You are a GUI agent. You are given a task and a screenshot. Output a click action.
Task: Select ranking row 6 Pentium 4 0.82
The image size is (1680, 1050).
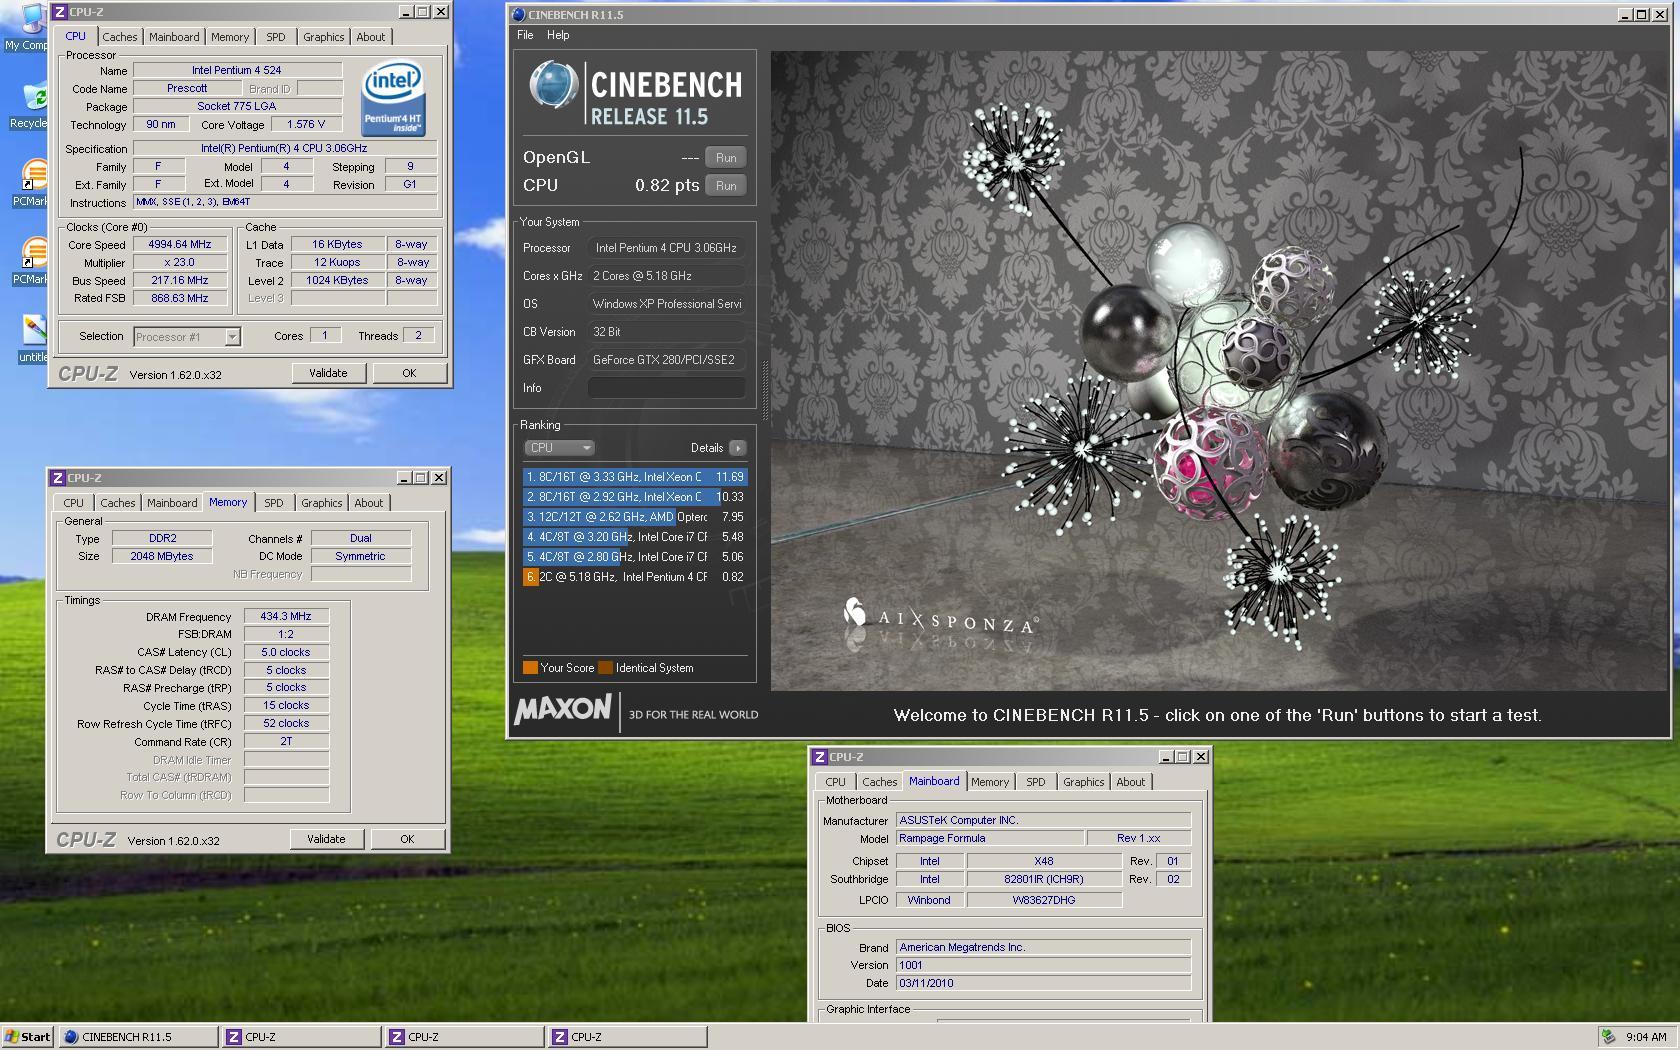635,577
